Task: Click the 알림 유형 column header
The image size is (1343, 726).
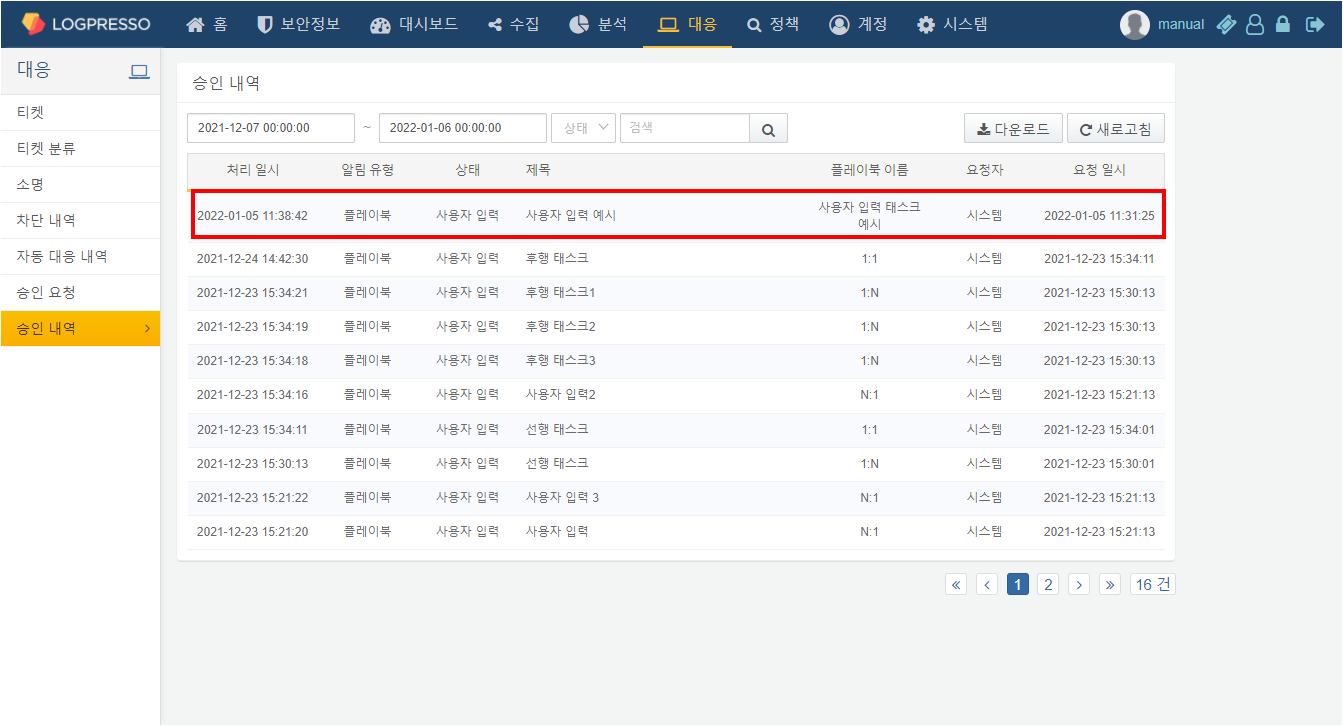Action: (367, 170)
